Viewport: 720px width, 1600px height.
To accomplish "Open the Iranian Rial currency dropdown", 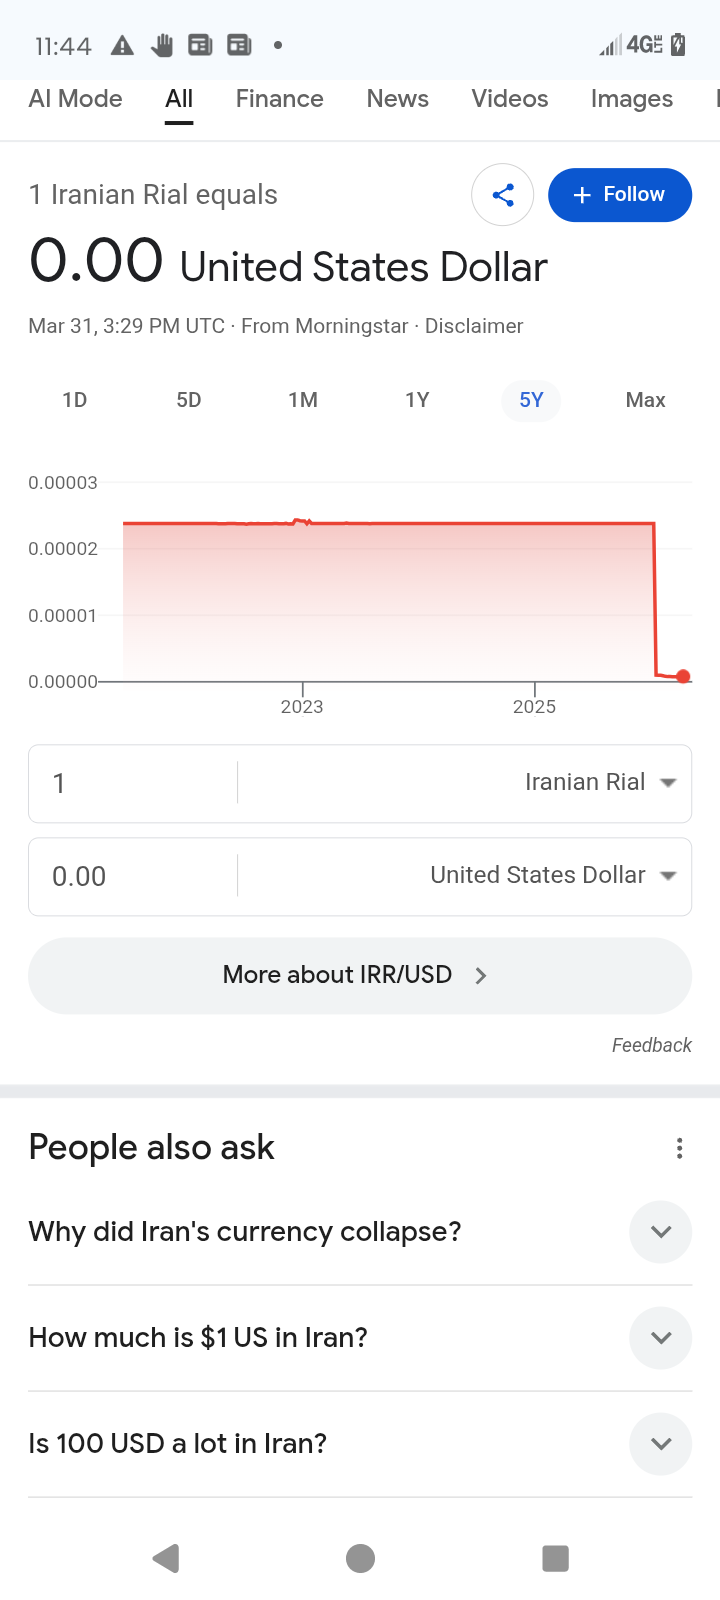I will click(x=600, y=783).
